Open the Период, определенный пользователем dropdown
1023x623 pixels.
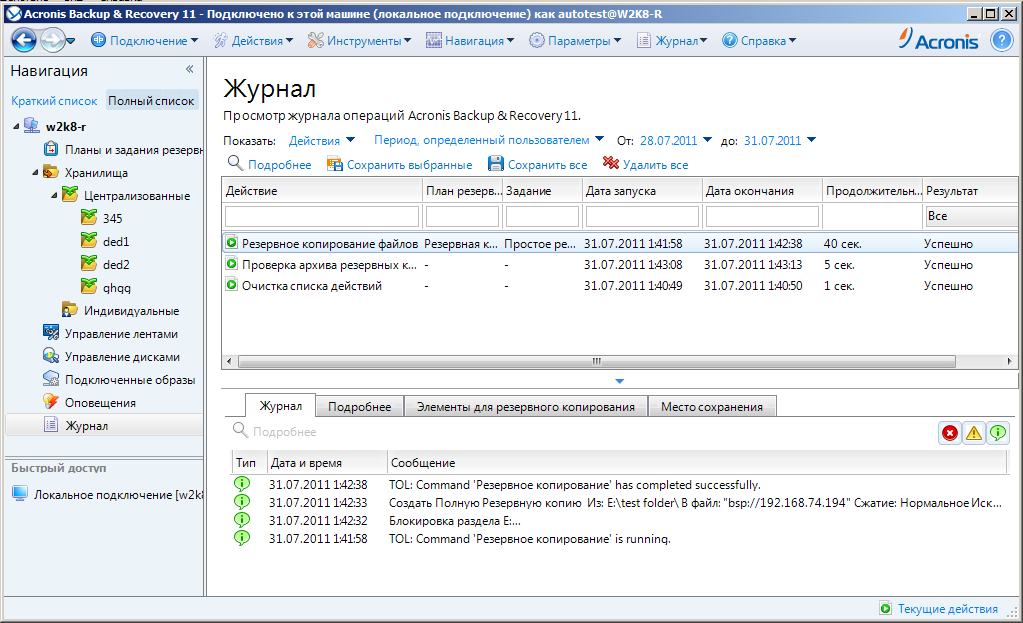[x=489, y=140]
